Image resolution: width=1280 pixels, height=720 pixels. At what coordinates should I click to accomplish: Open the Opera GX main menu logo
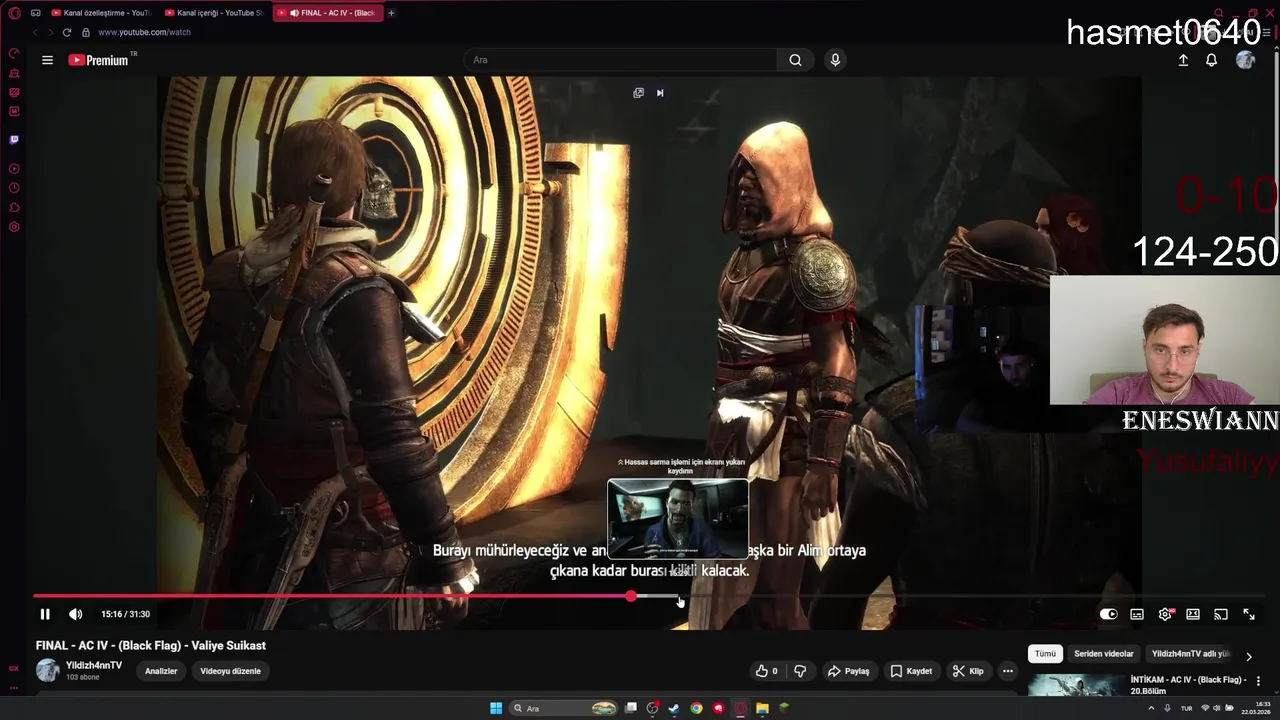point(14,13)
